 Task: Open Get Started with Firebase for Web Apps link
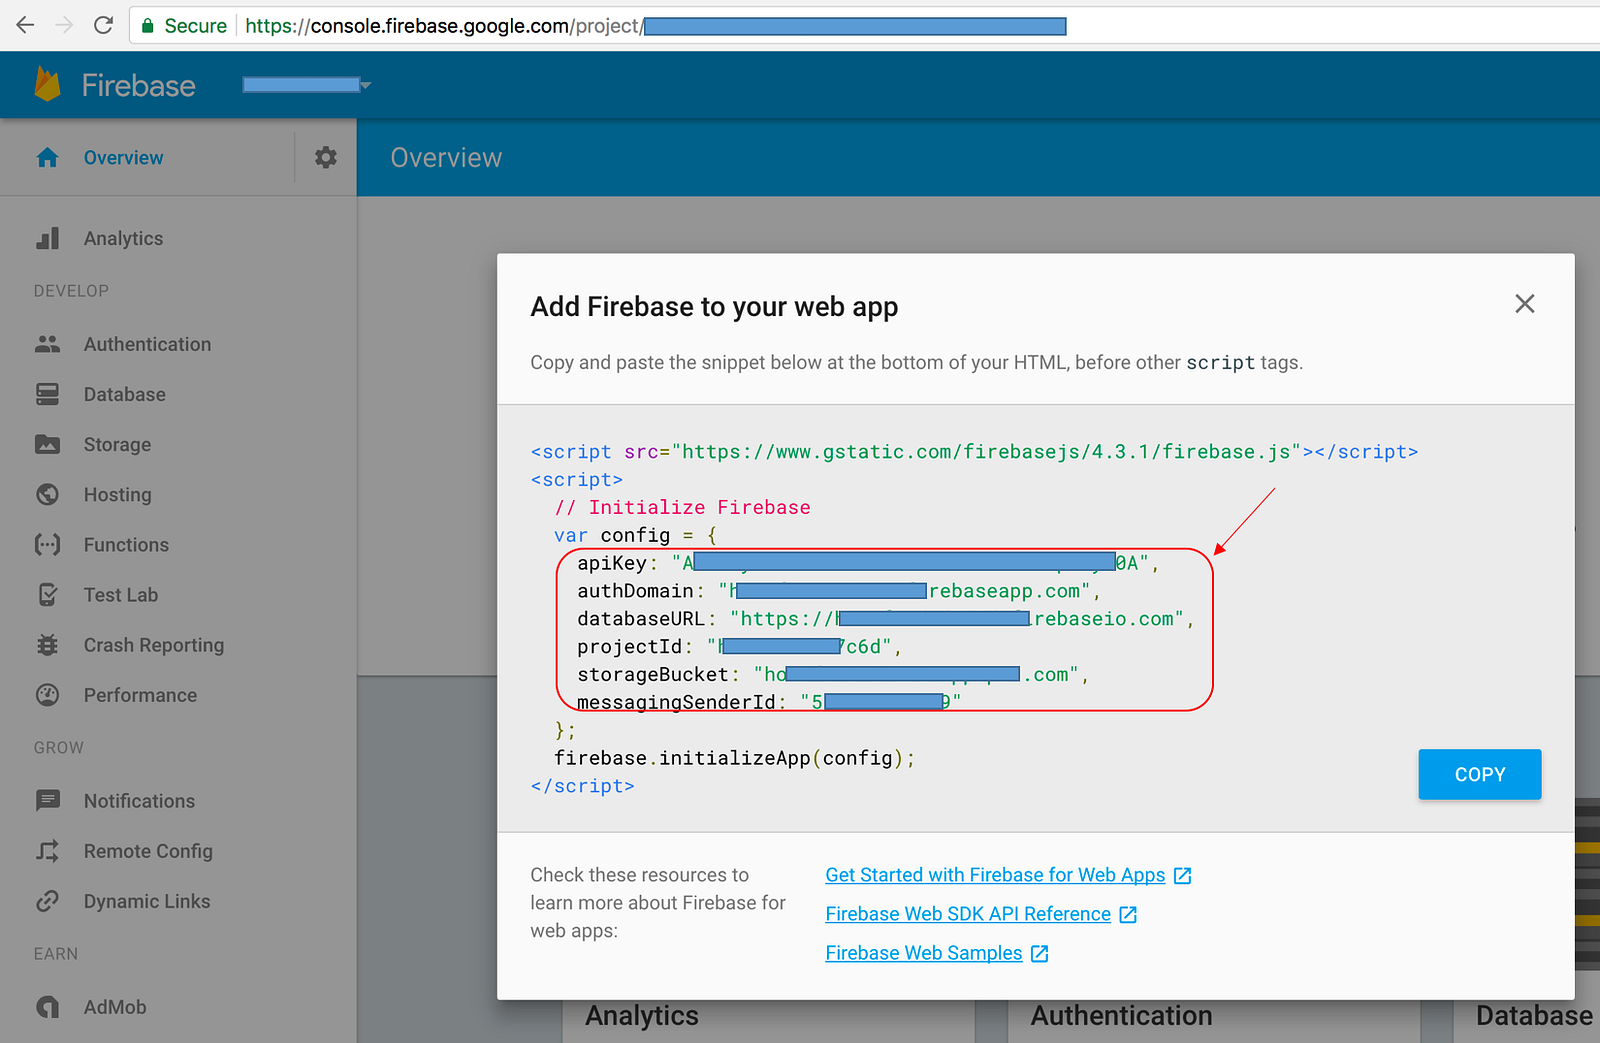[995, 875]
